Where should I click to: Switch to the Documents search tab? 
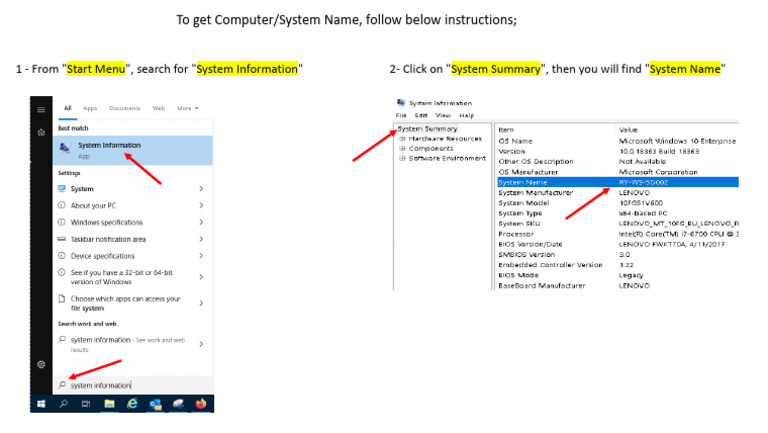[x=124, y=108]
